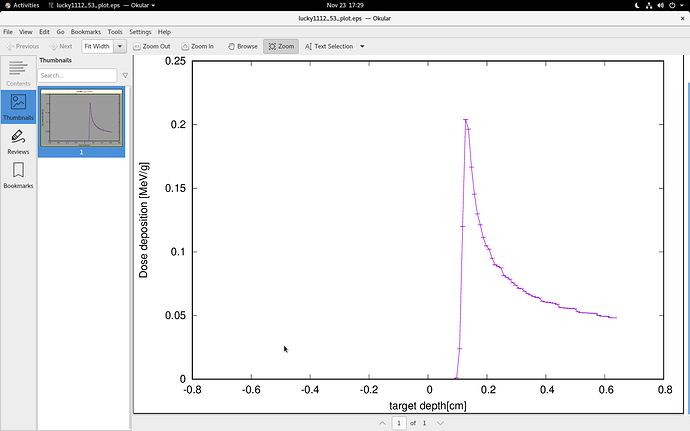
Task: Show the Contents sidebar panel
Action: pyautogui.click(x=18, y=73)
